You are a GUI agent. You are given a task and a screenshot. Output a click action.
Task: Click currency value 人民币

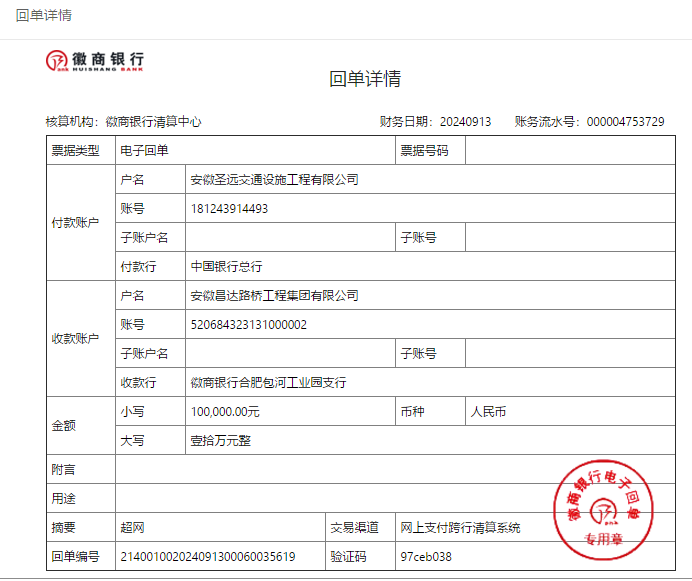coord(488,412)
